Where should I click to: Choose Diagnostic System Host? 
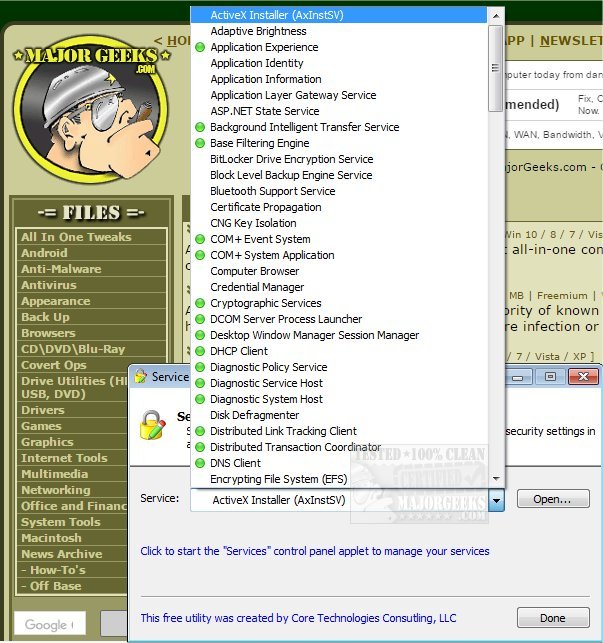pos(339,399)
